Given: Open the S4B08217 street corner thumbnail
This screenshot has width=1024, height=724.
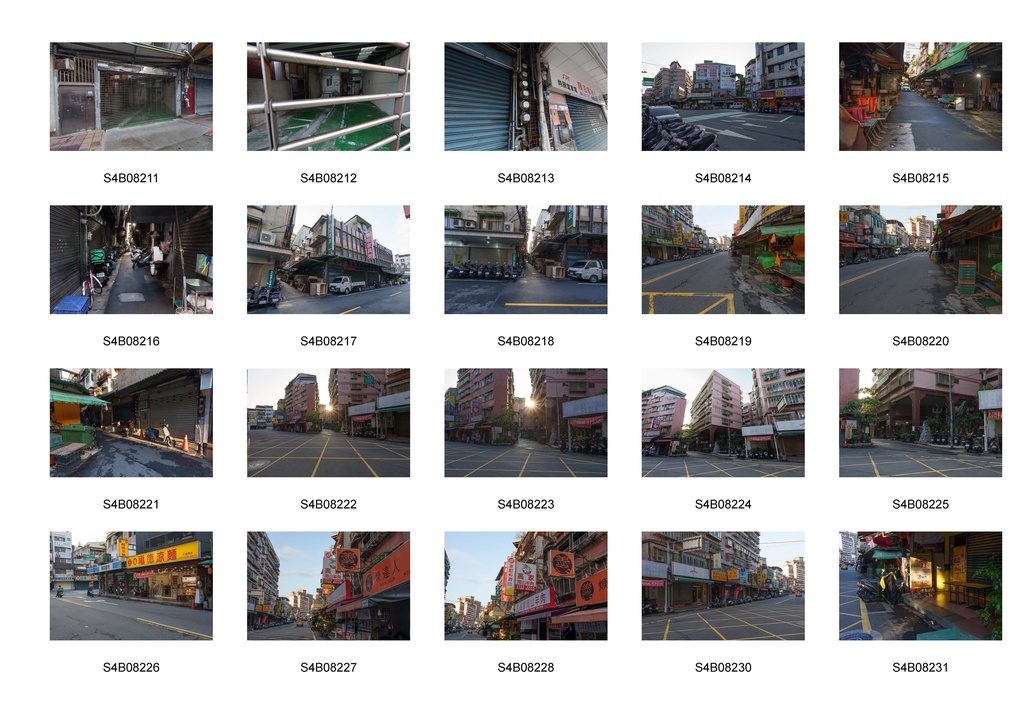Looking at the screenshot, I should click(x=328, y=260).
